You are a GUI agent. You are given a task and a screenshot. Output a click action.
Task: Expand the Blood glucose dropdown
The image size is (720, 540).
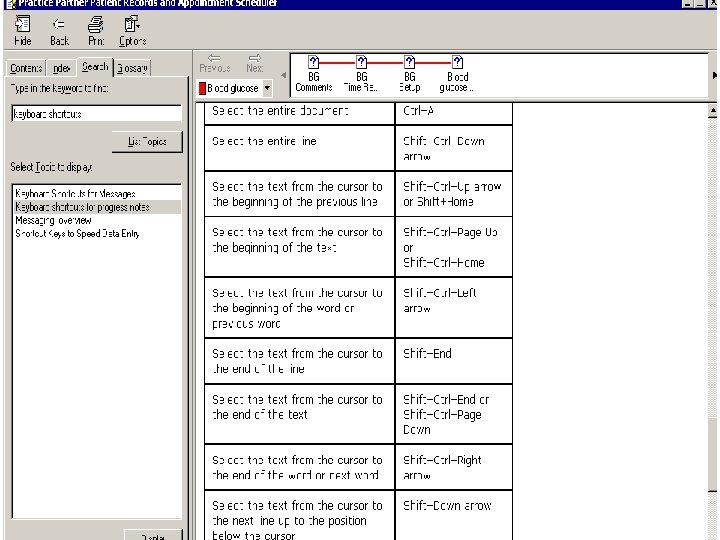point(267,88)
